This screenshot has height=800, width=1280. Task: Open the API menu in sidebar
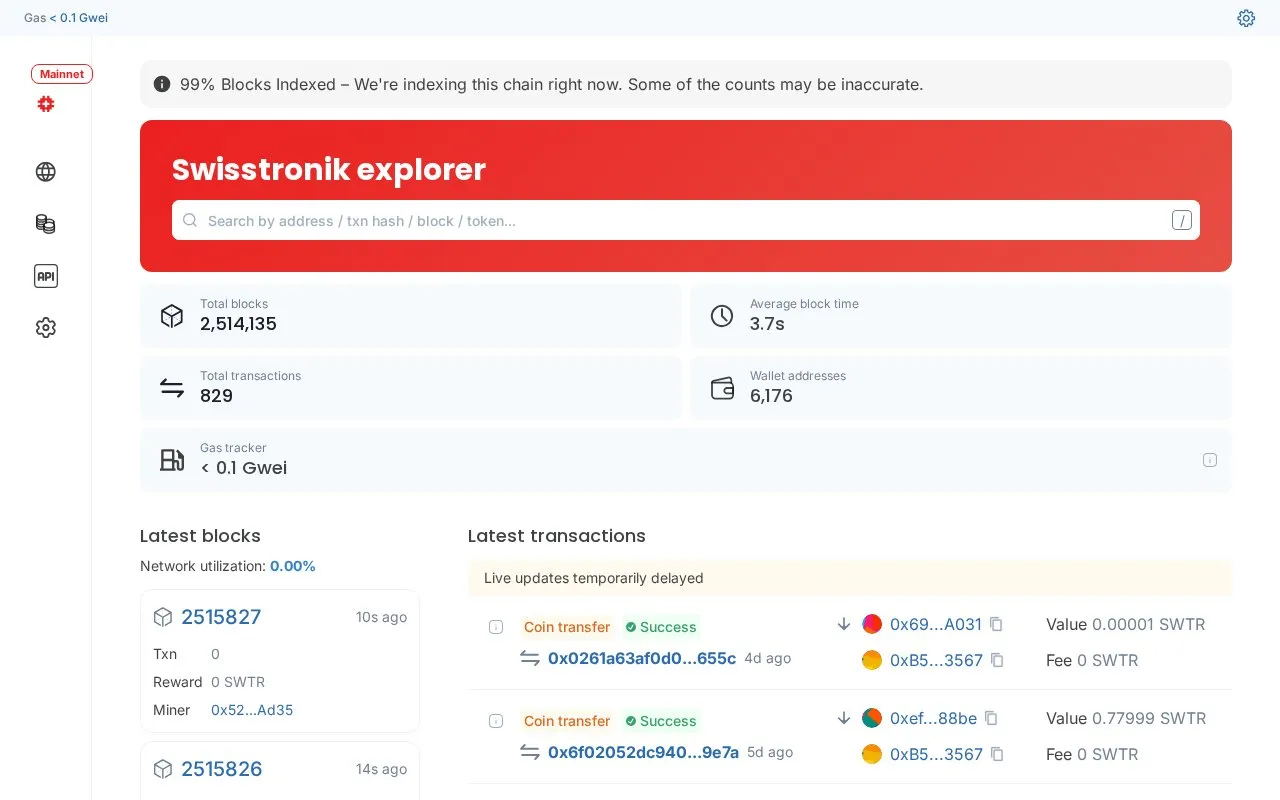click(46, 276)
